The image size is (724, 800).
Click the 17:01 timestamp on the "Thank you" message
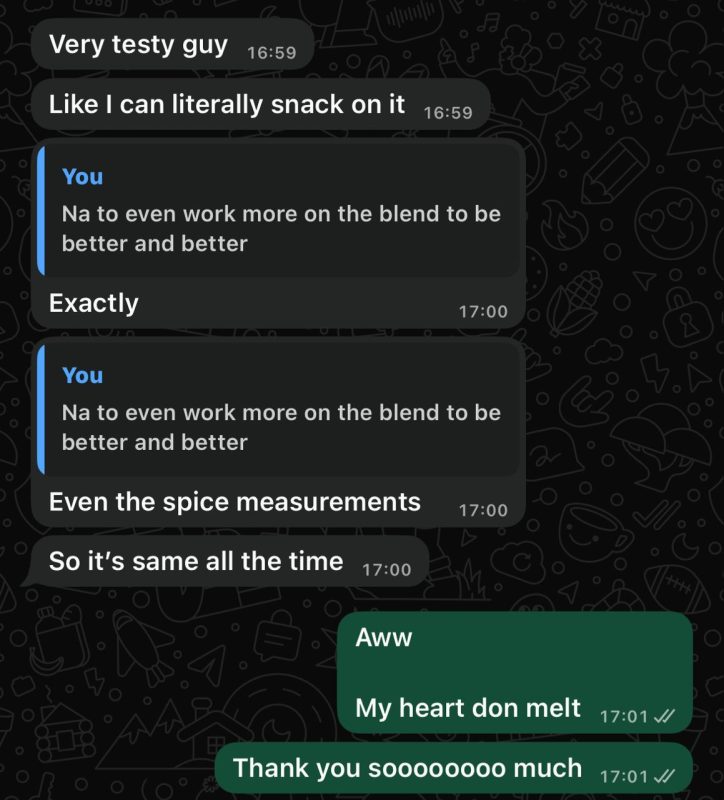(x=624, y=776)
